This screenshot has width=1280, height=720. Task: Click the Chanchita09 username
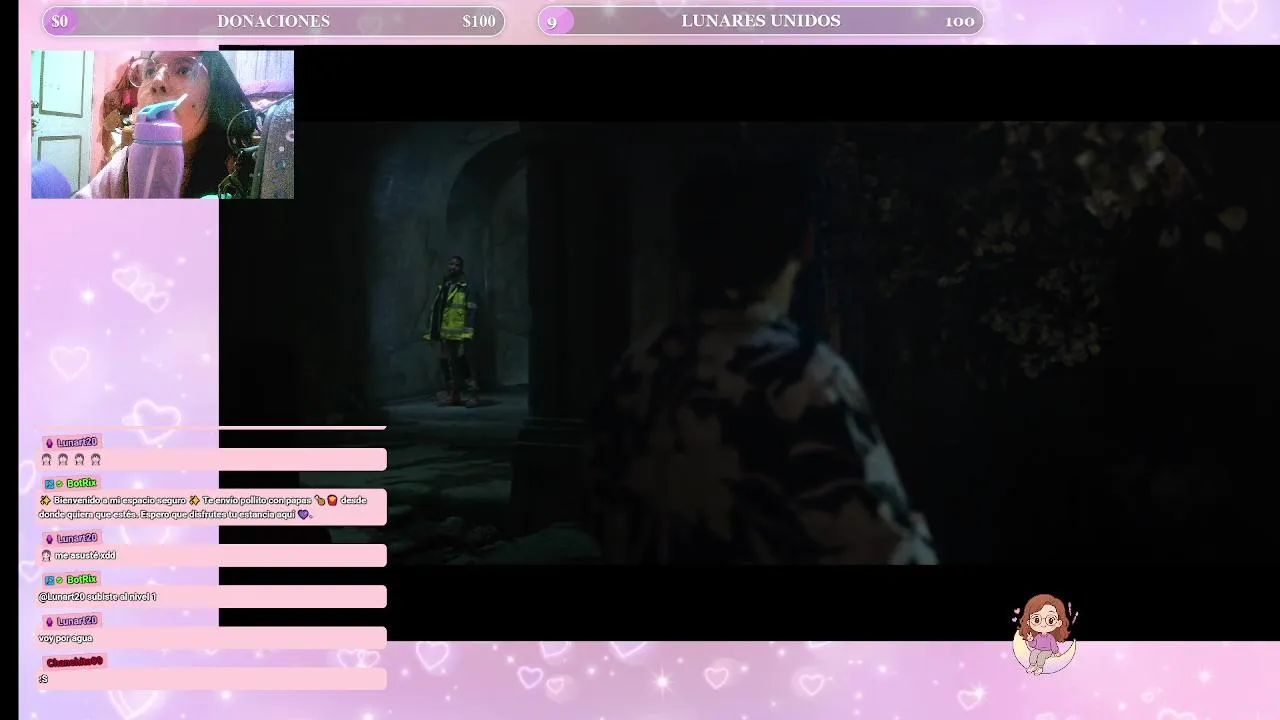[x=75, y=662]
